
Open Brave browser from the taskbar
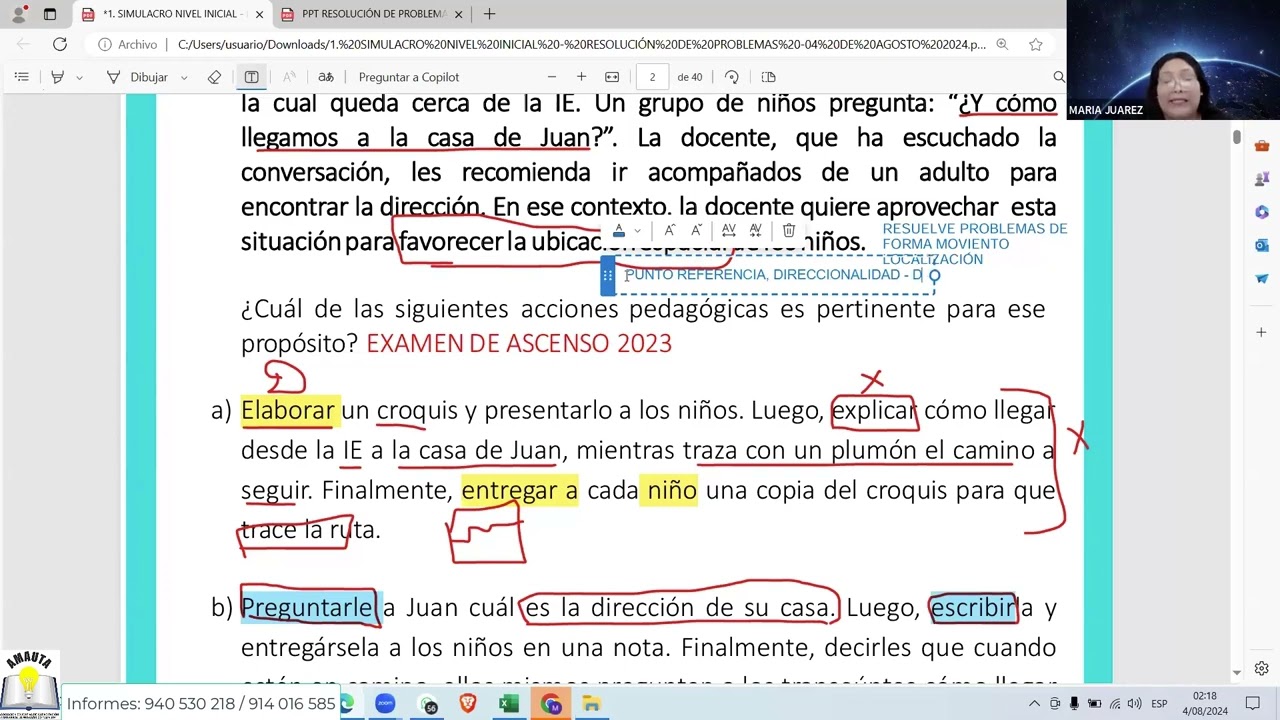[468, 704]
